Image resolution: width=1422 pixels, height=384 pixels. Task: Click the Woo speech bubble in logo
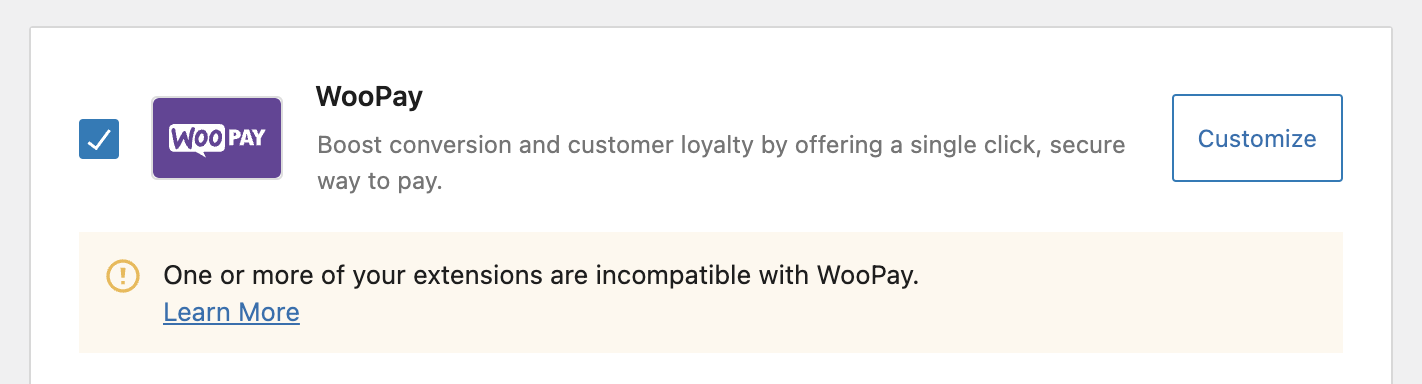195,139
